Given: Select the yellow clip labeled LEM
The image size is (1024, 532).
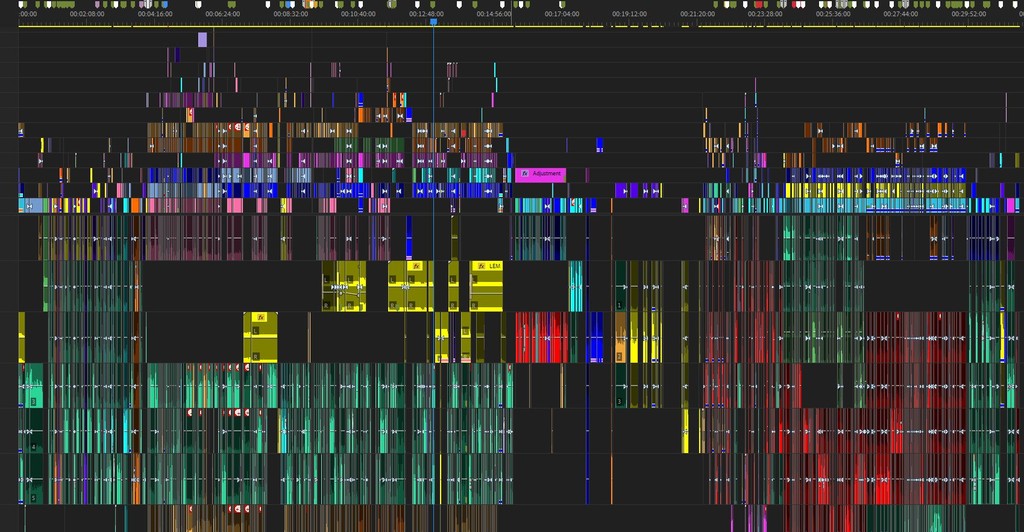Looking at the screenshot, I should [x=487, y=286].
